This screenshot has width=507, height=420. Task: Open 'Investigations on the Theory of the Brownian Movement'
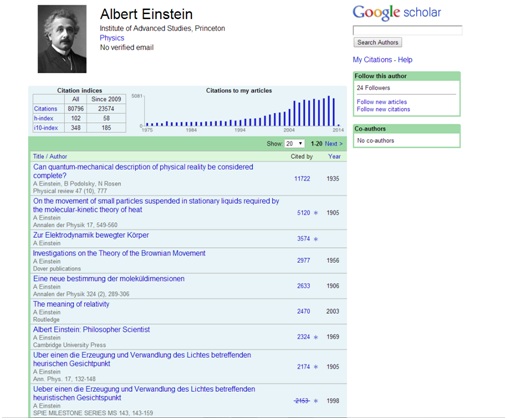[119, 253]
